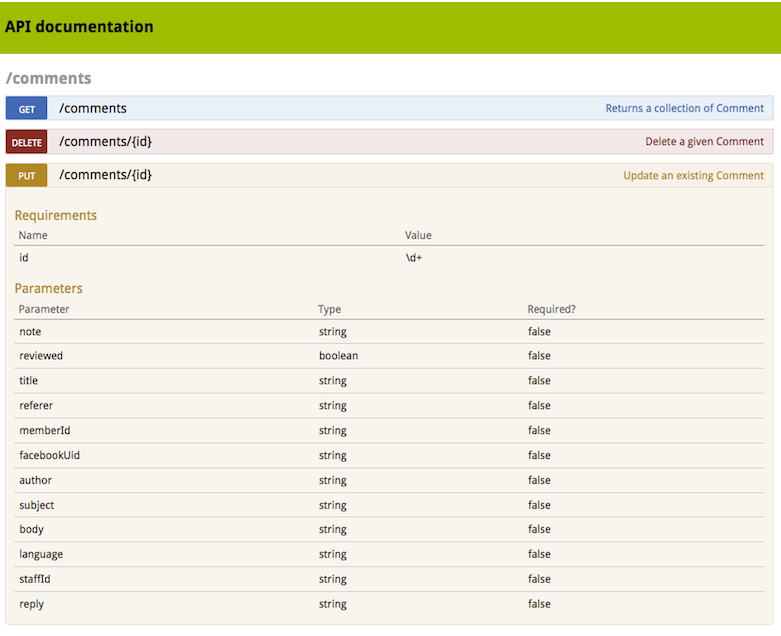Open the /comments section heading
Viewport: 781px width, 636px height.
[48, 78]
